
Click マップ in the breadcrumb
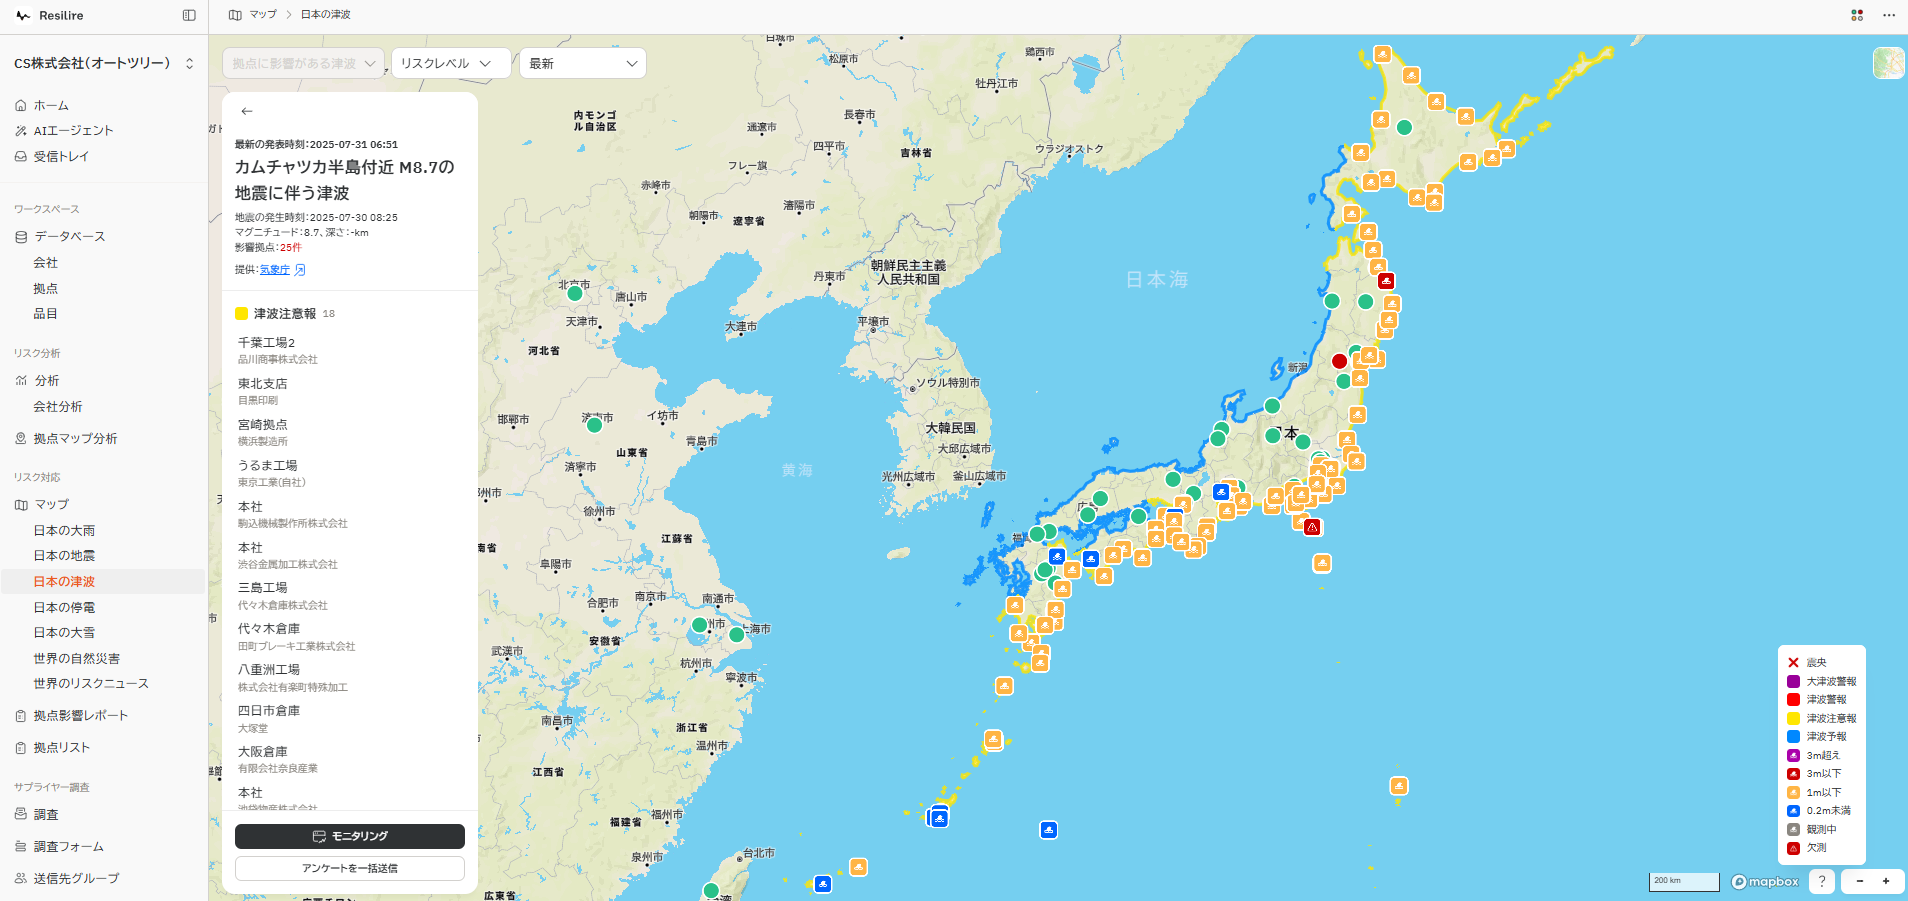point(263,15)
